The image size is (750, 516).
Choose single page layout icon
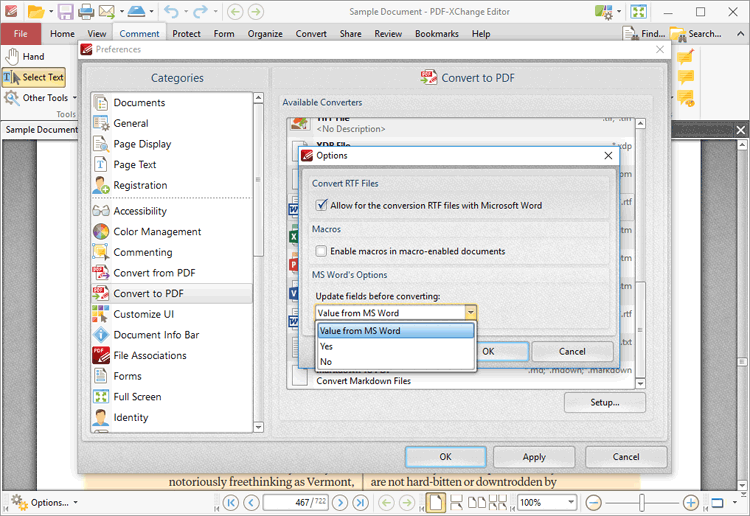(x=435, y=503)
